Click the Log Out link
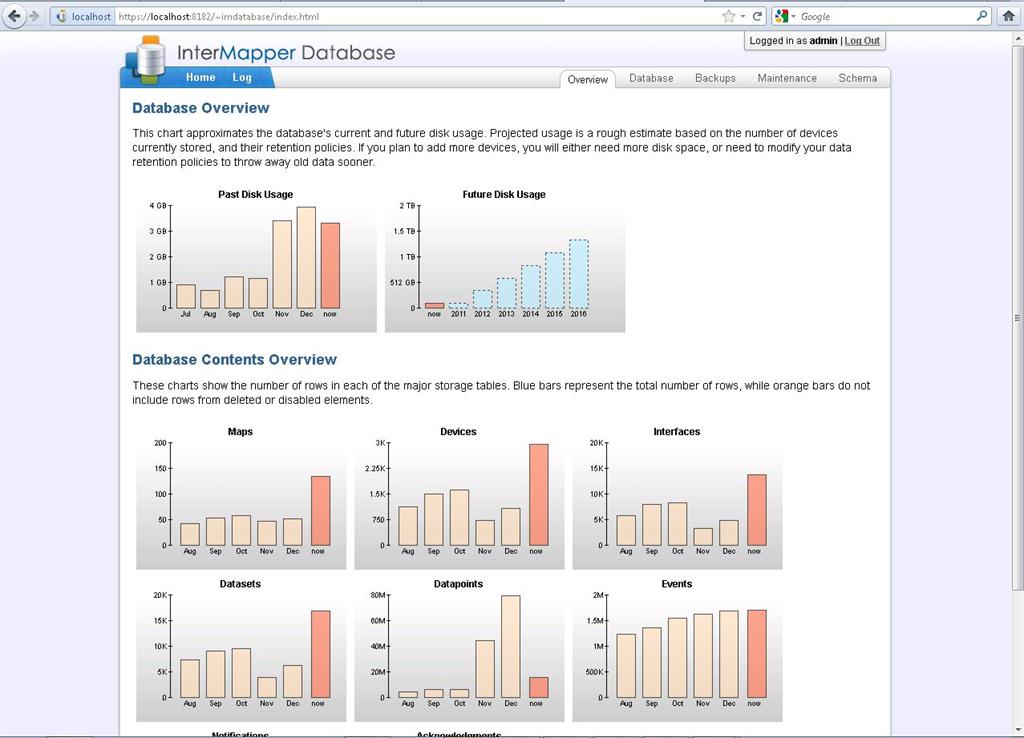Image resolution: width=1024 pixels, height=738 pixels. [862, 41]
